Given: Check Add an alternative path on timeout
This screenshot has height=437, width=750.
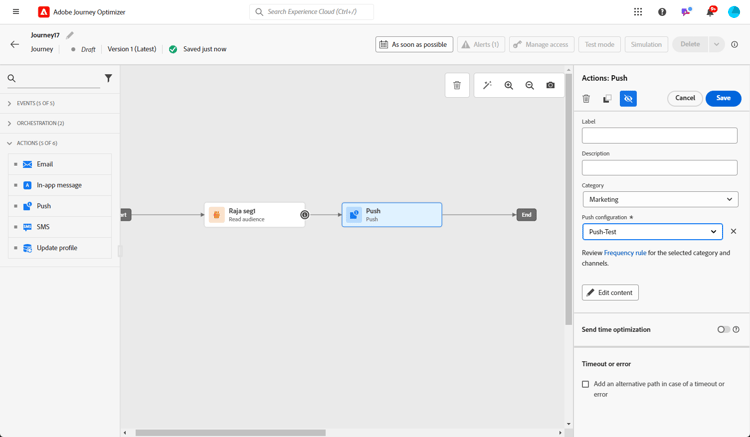Looking at the screenshot, I should tap(585, 384).
